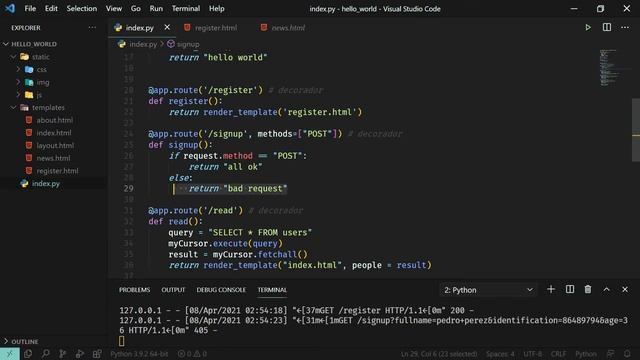Screen dimensions: 640x360
Task: Open the Selection menu
Action: point(82,9)
